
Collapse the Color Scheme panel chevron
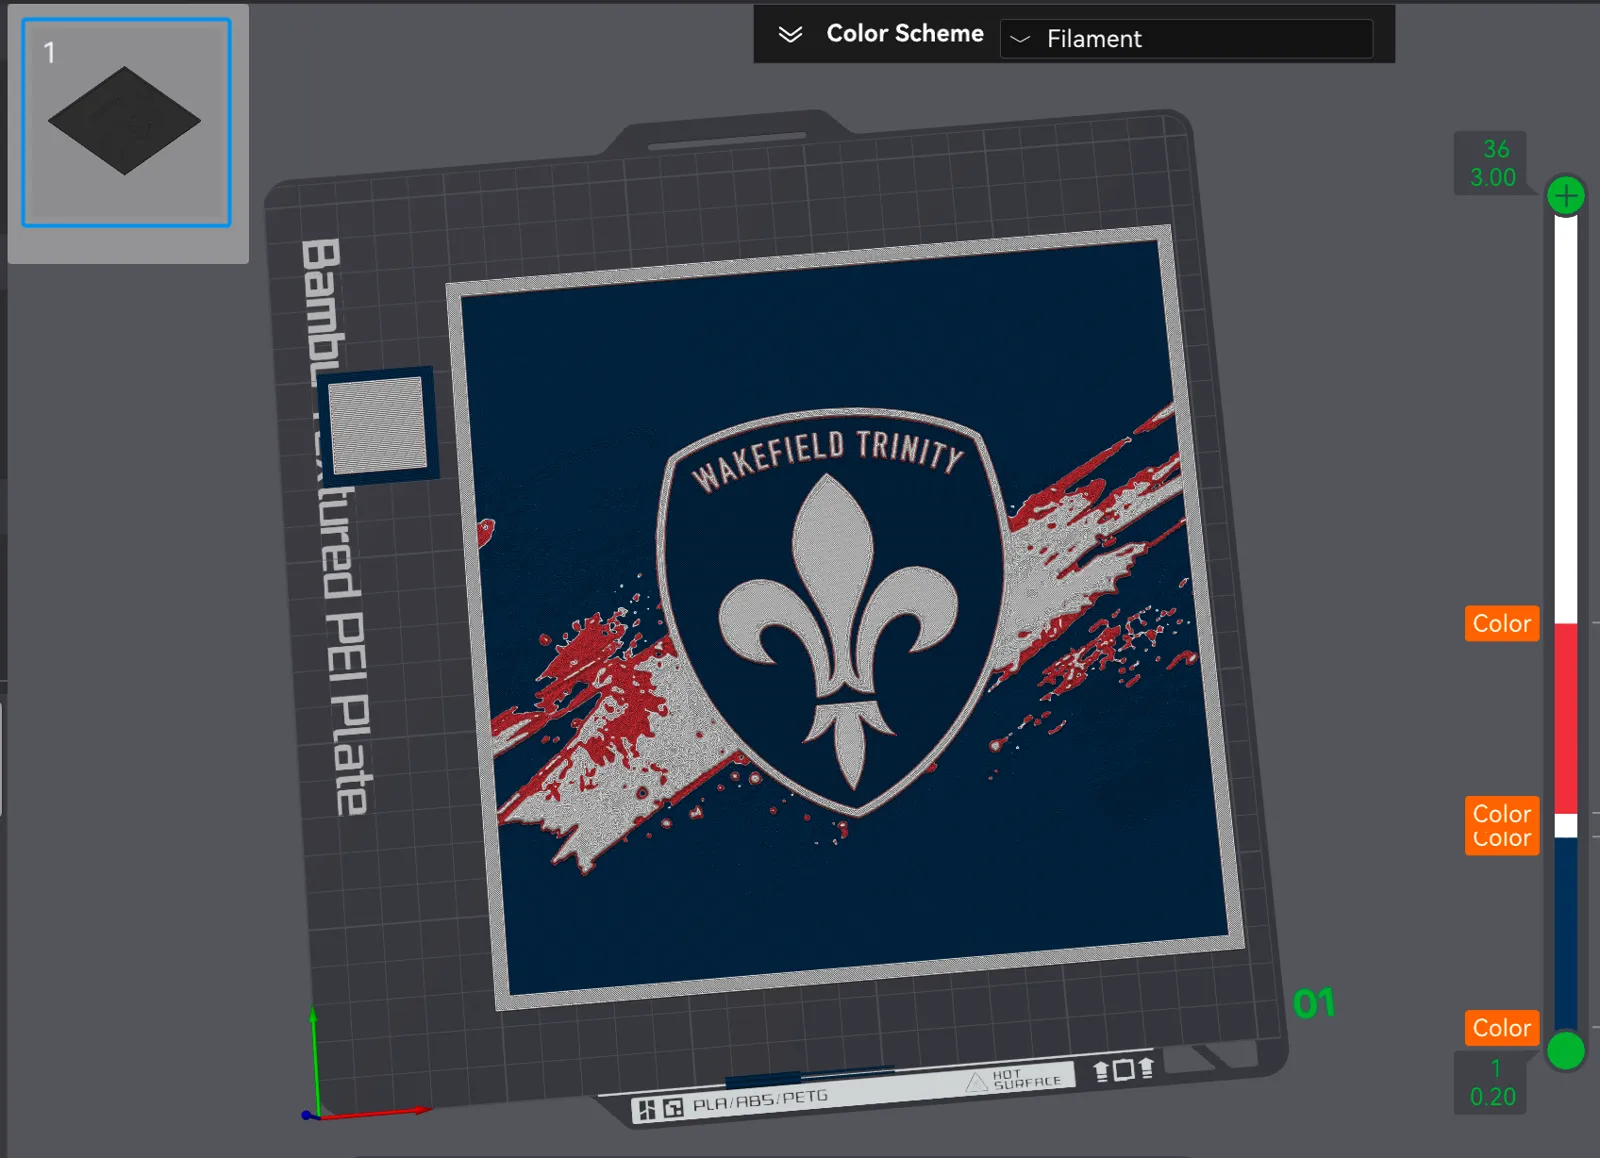click(790, 34)
